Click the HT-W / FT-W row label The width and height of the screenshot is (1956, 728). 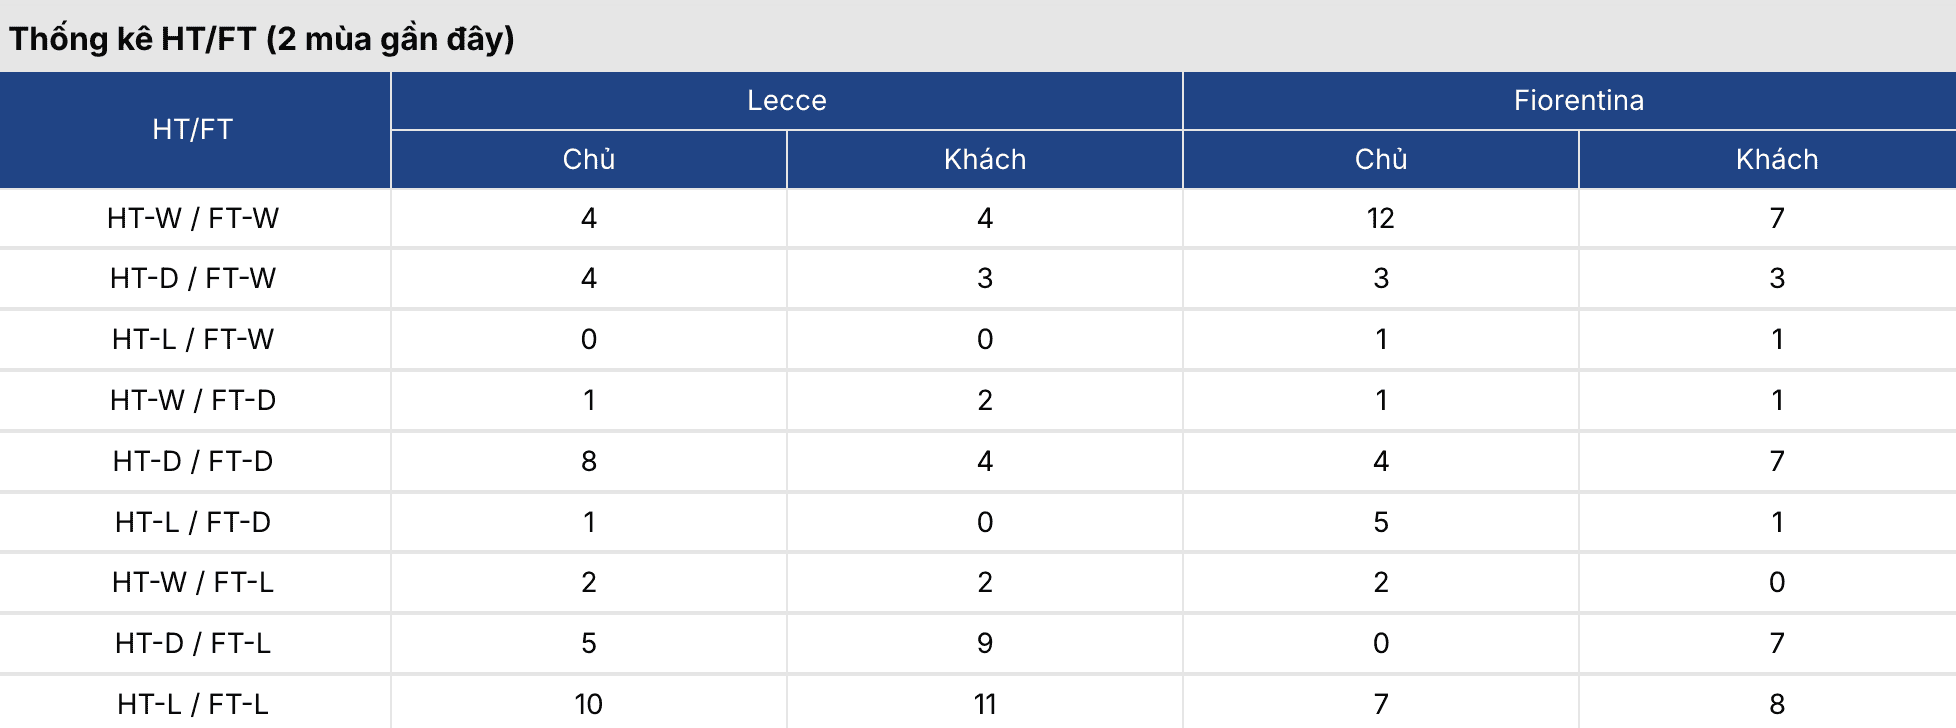point(193,218)
